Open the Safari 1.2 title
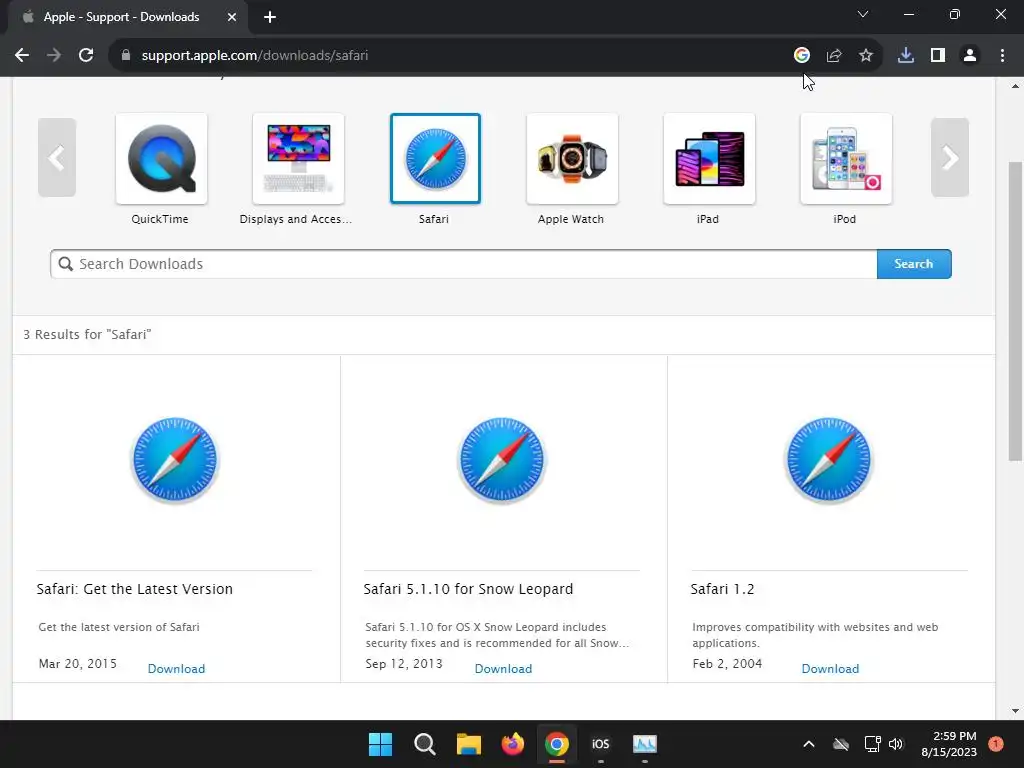Screen dimensions: 1024x768 [x=722, y=589]
